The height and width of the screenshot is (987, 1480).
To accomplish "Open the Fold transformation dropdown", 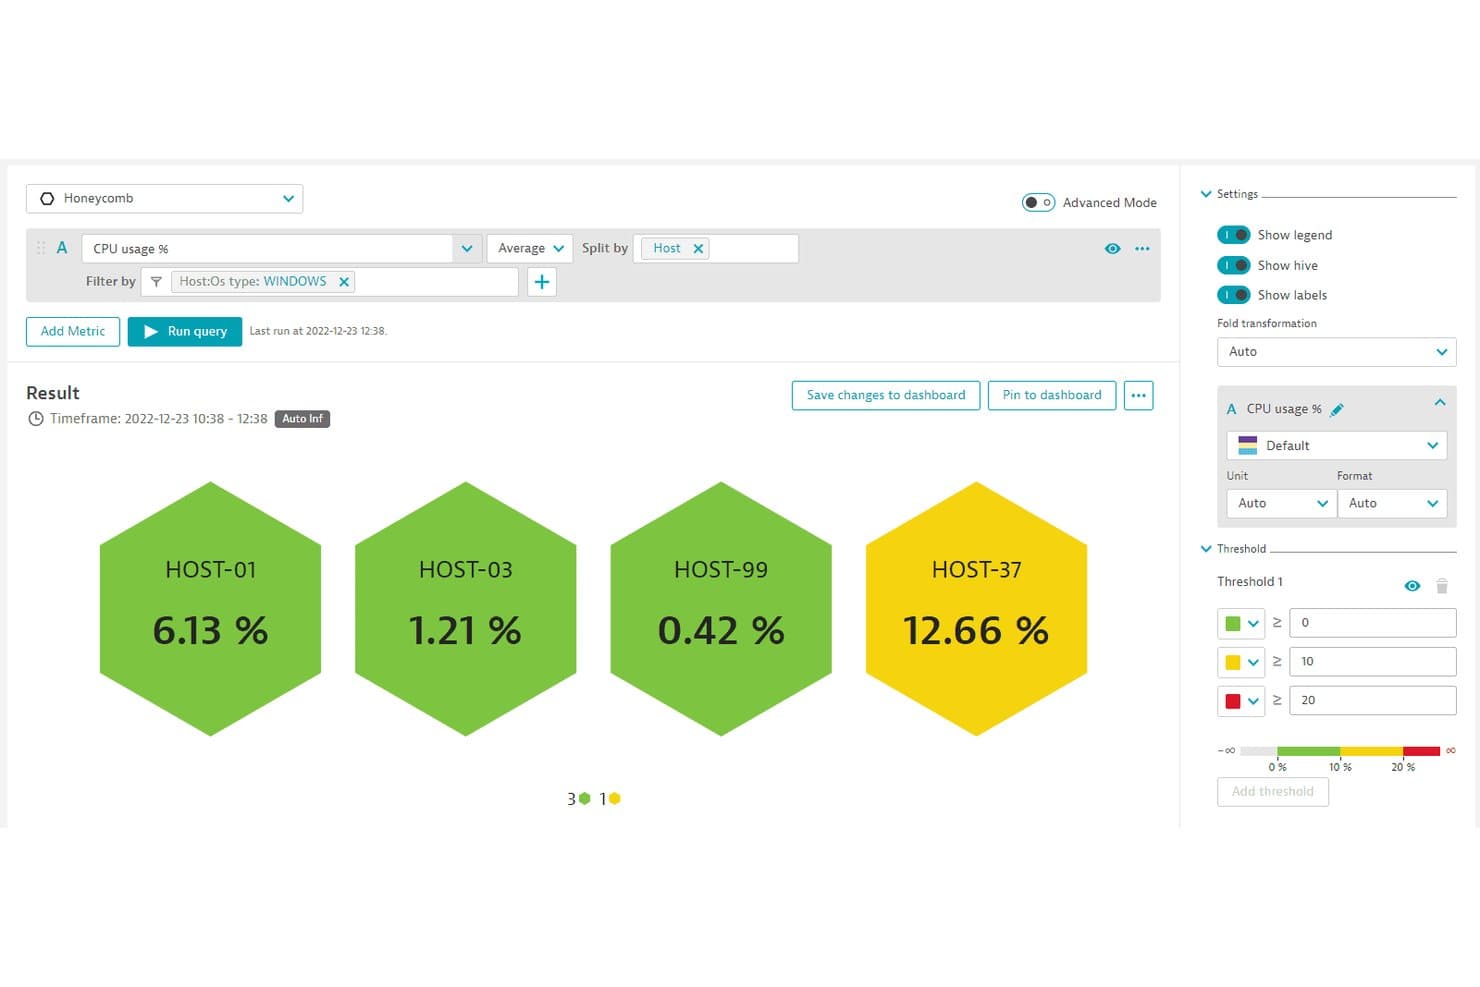I will click(1336, 352).
